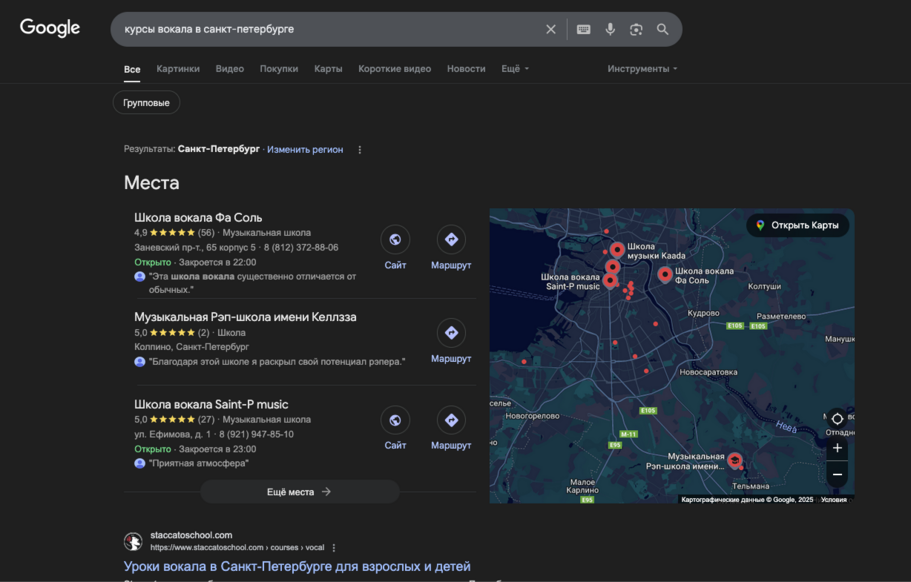Image resolution: width=911 pixels, height=582 pixels.
Task: Click the review quote "Приятная атмосфера"
Action: point(199,464)
